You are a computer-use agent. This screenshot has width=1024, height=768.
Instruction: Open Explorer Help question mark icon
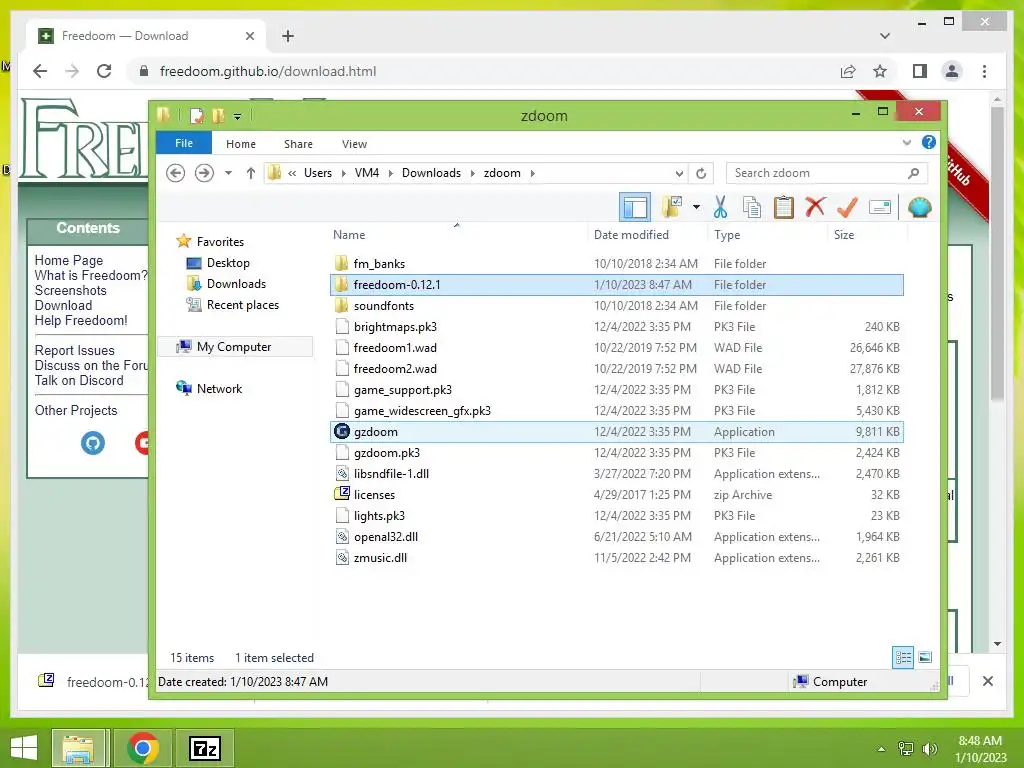[x=929, y=142]
